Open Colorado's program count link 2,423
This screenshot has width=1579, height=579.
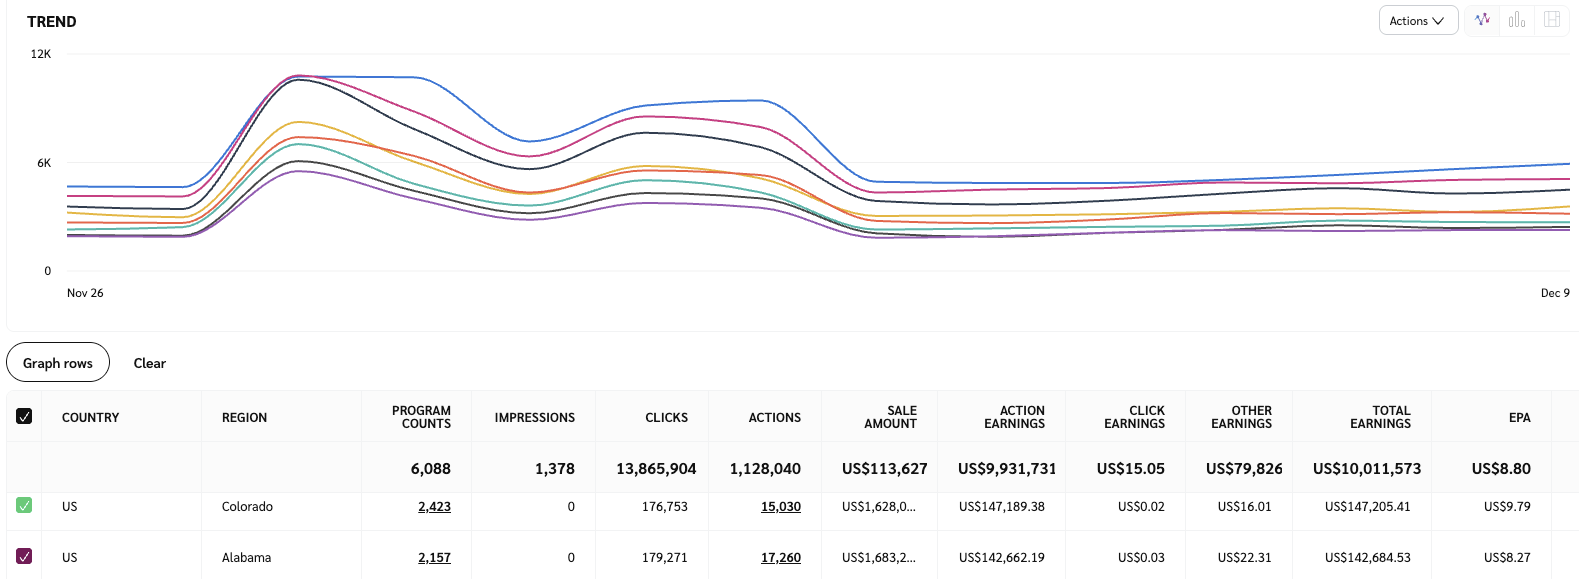click(x=434, y=507)
